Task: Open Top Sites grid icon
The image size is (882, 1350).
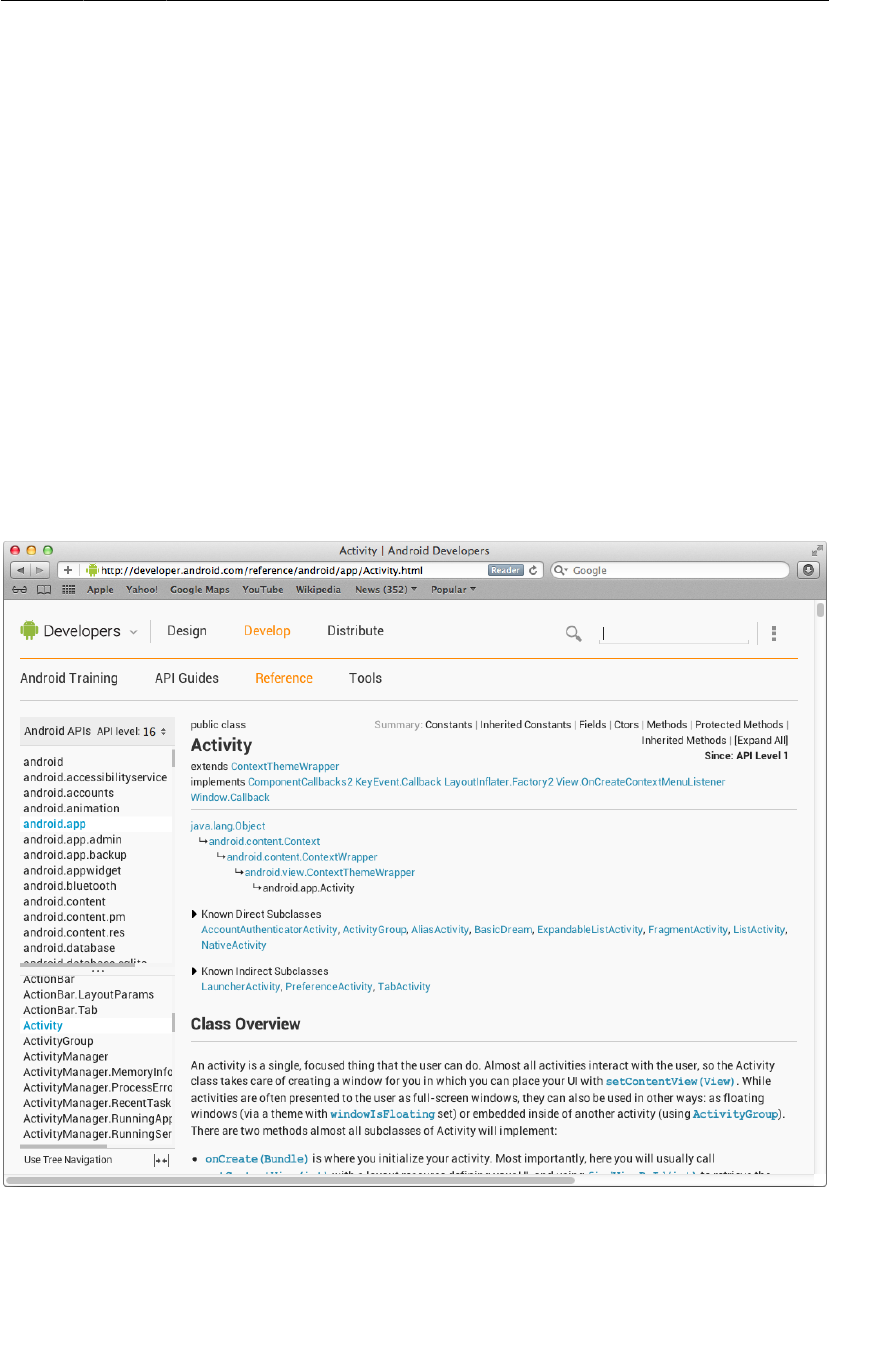Action: pyautogui.click(x=69, y=590)
